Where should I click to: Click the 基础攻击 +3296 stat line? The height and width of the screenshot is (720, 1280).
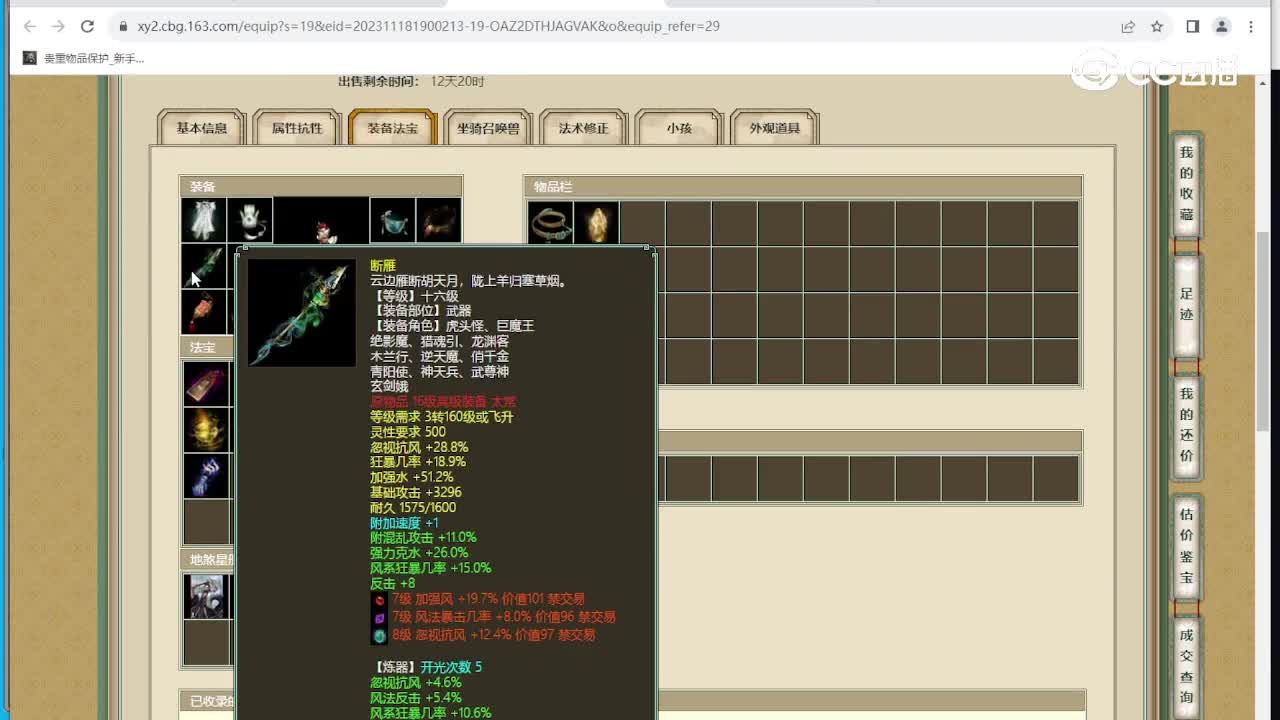416,492
